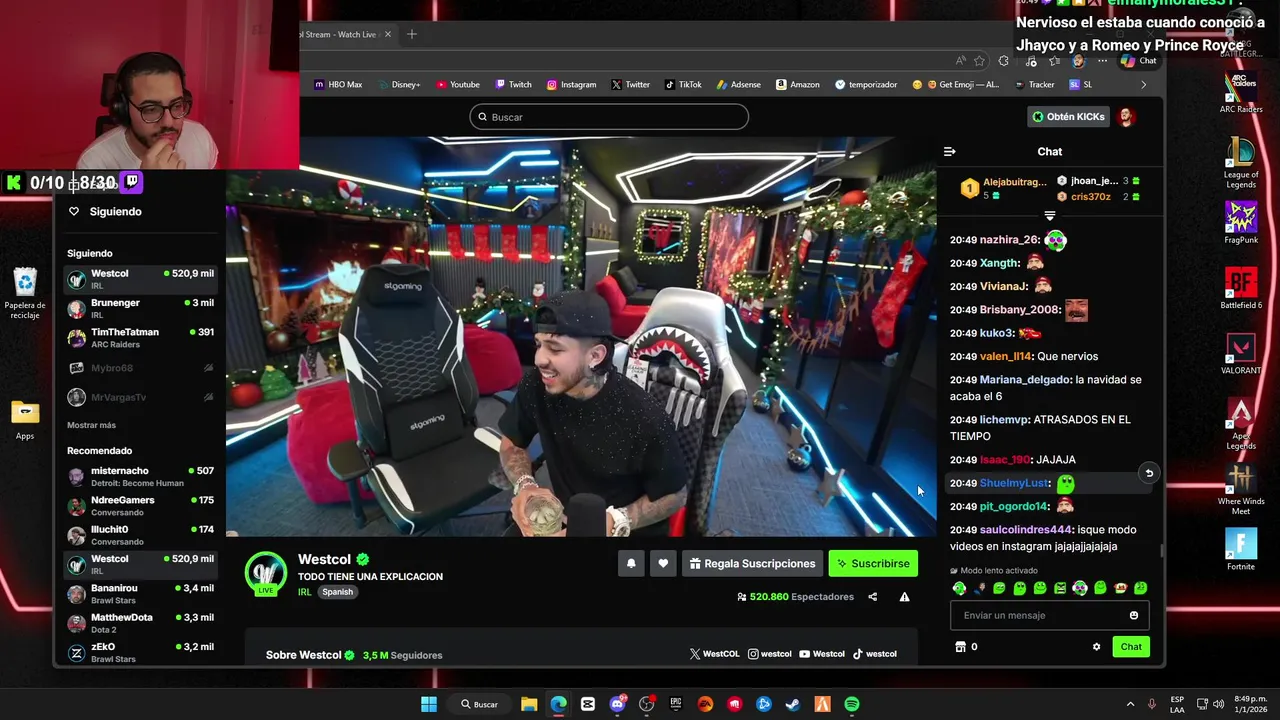Viewport: 1280px width, 720px height.
Task: Click the Westcol channel avatar with LIVE badge
Action: tap(265, 574)
